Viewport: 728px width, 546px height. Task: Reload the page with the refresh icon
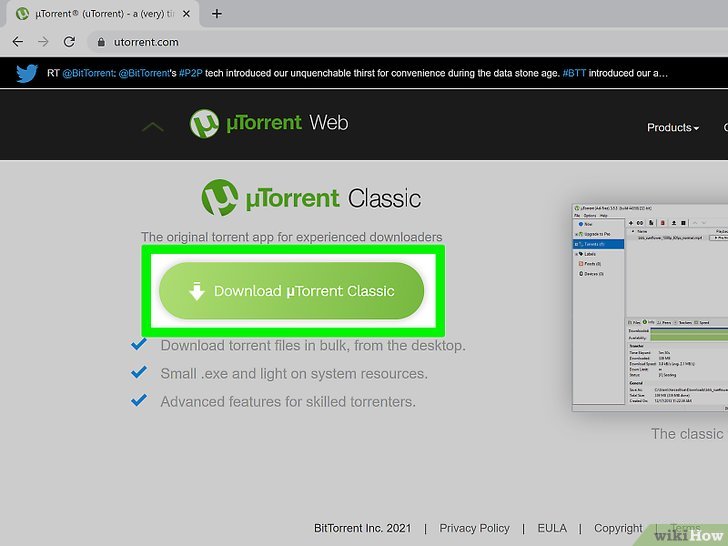pos(69,42)
